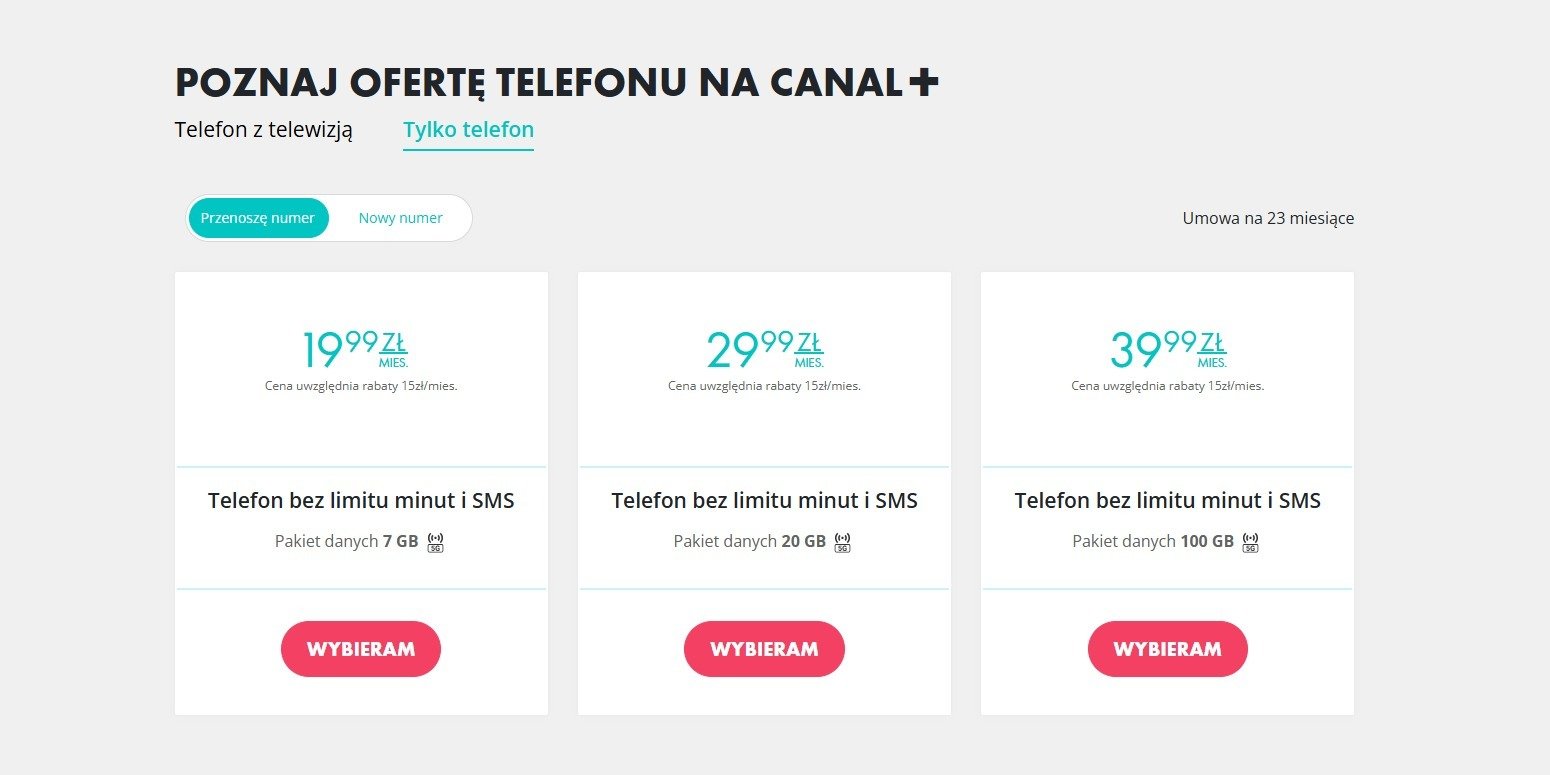1550x775 pixels.
Task: Click Telefon bez limitu in middle card
Action: [x=763, y=500]
